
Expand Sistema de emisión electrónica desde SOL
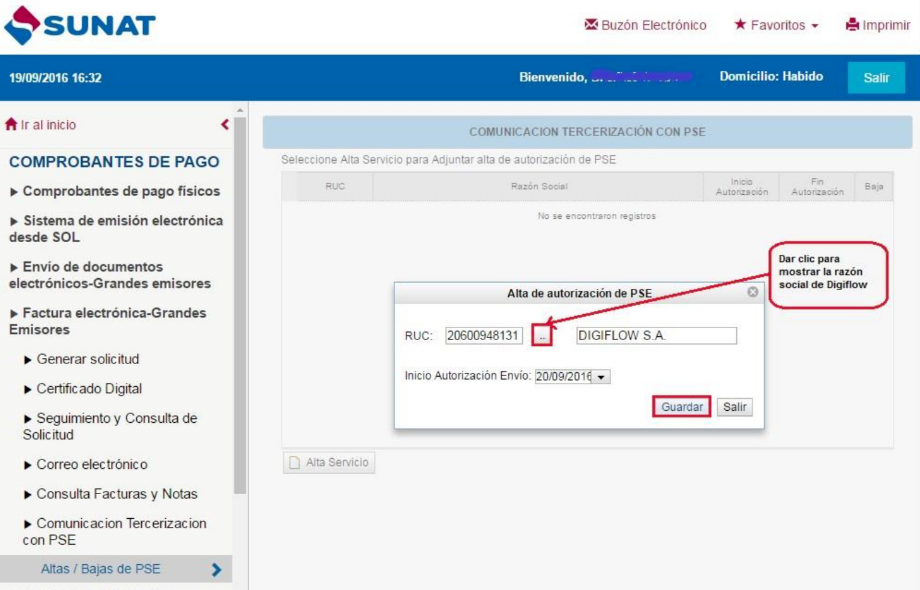pyautogui.click(x=115, y=229)
